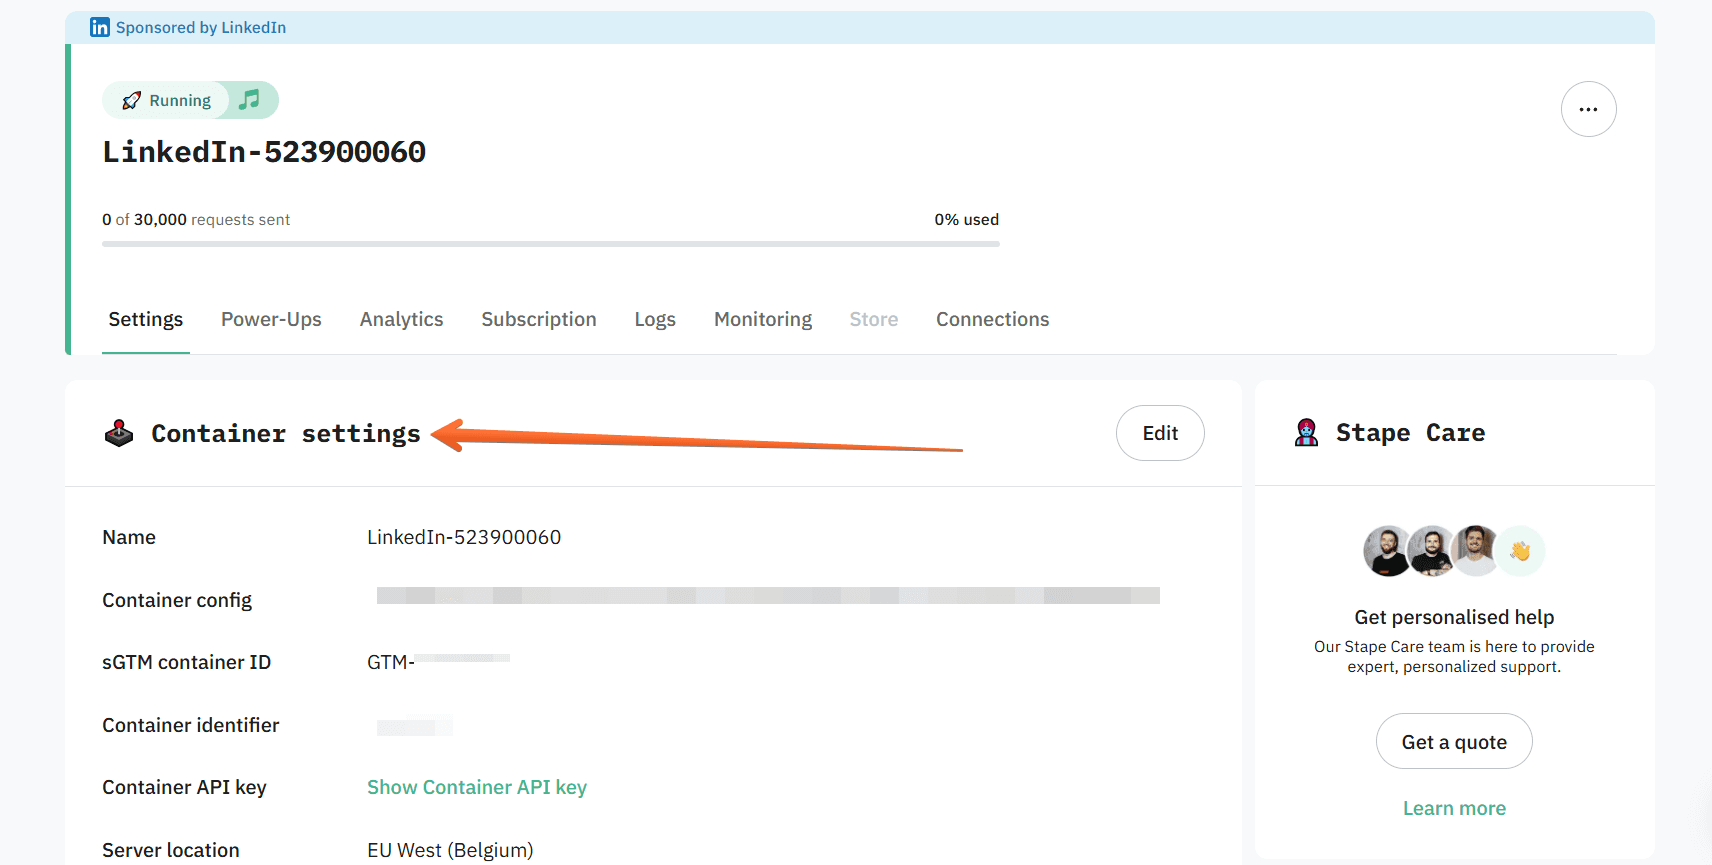Click the blurred Container config value

click(768, 596)
